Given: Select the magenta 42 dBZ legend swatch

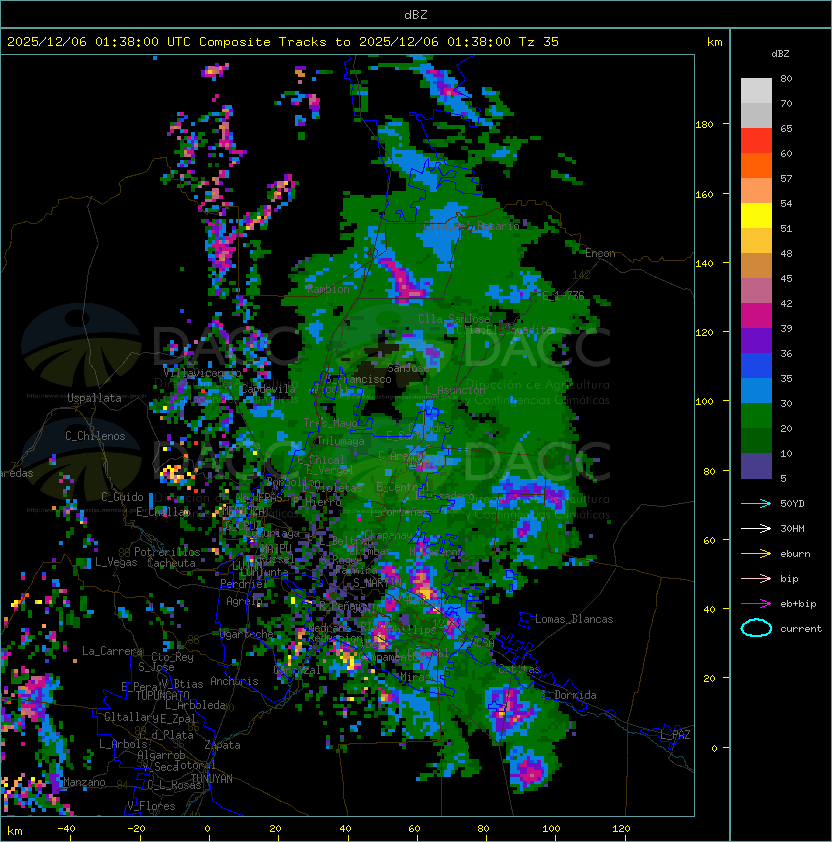Looking at the screenshot, I should click(756, 316).
